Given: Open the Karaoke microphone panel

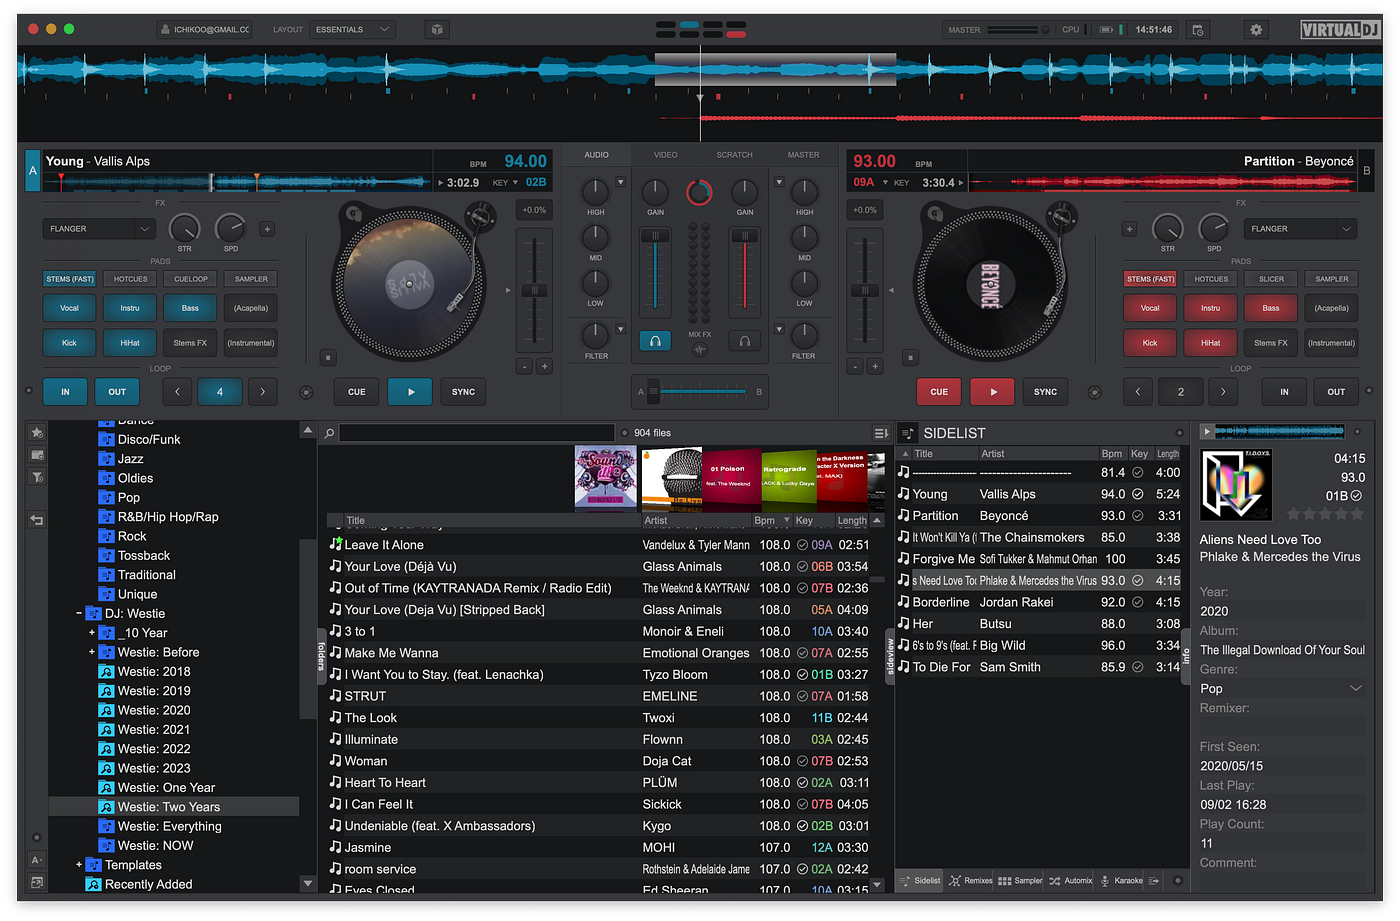Looking at the screenshot, I should pyautogui.click(x=1122, y=880).
